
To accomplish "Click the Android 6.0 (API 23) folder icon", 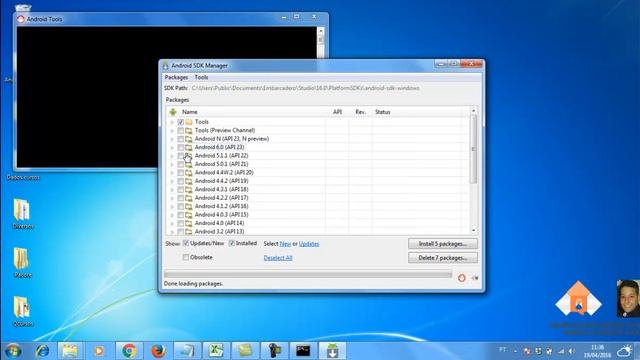I will 189,147.
